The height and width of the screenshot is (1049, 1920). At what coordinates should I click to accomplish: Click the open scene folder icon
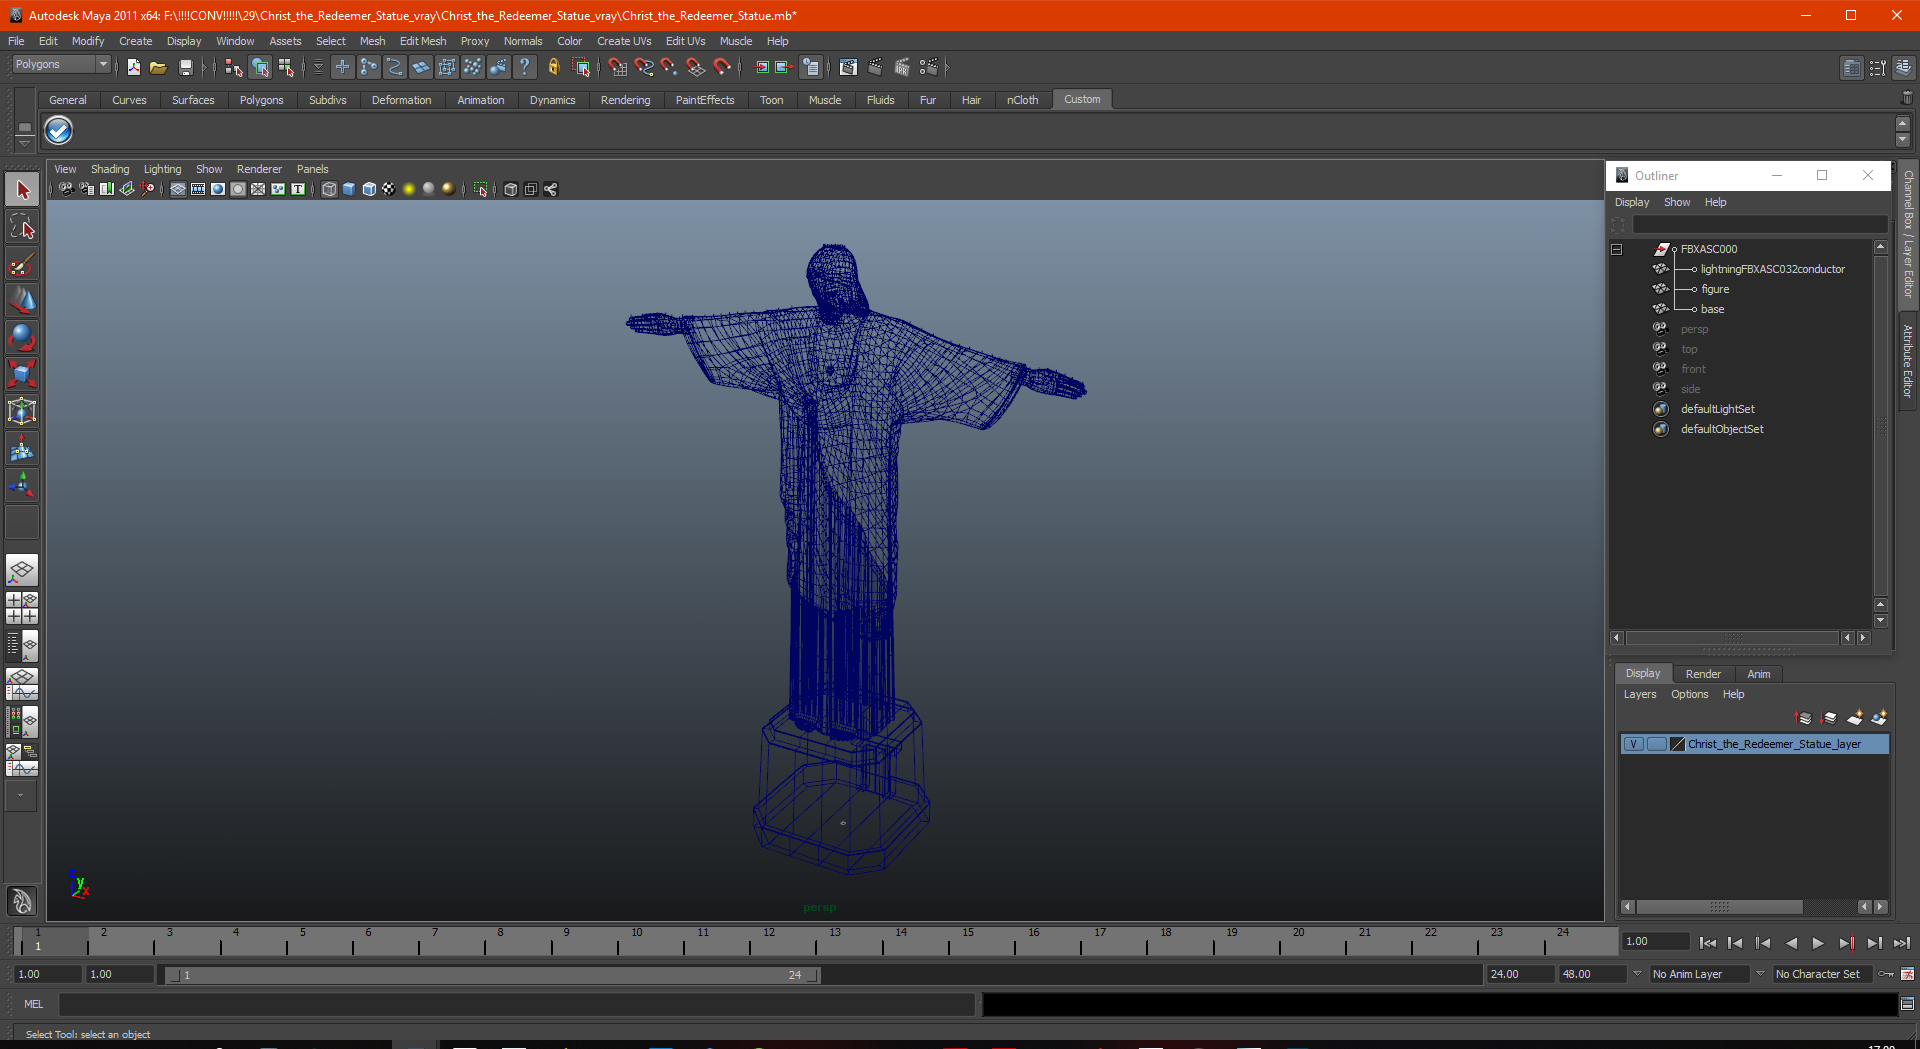(x=158, y=67)
